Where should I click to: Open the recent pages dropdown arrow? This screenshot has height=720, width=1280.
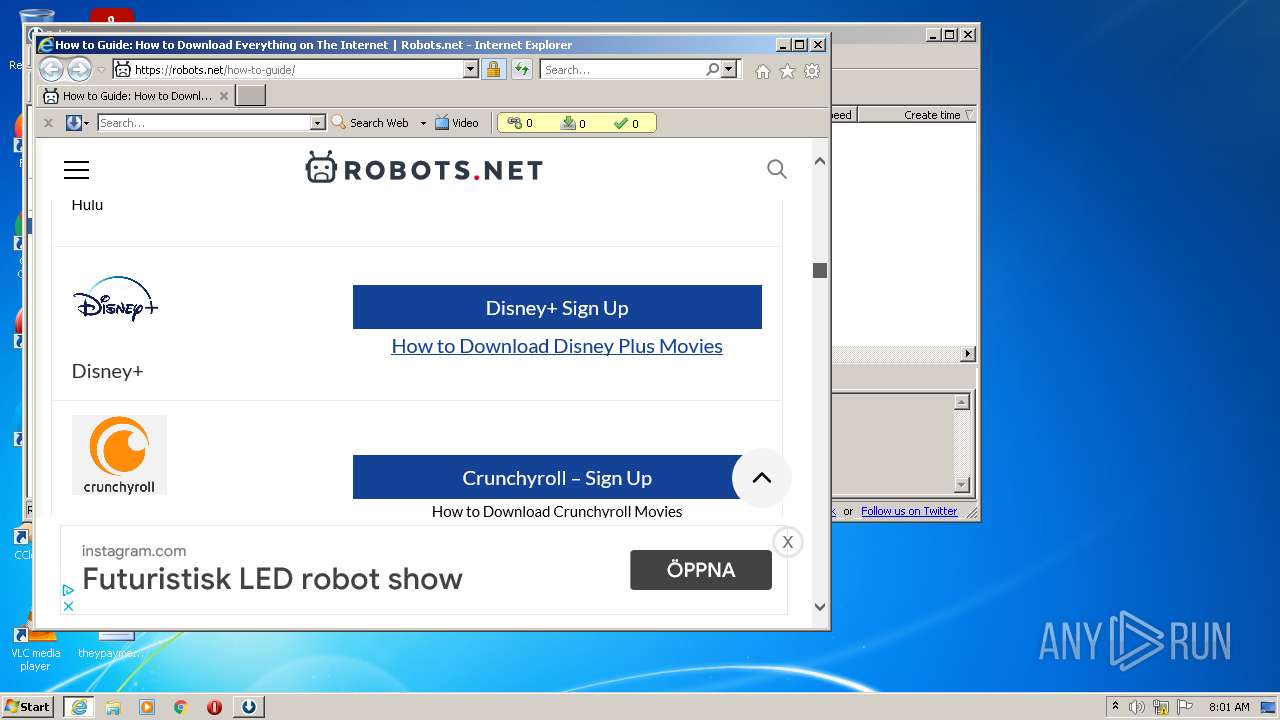pos(101,70)
